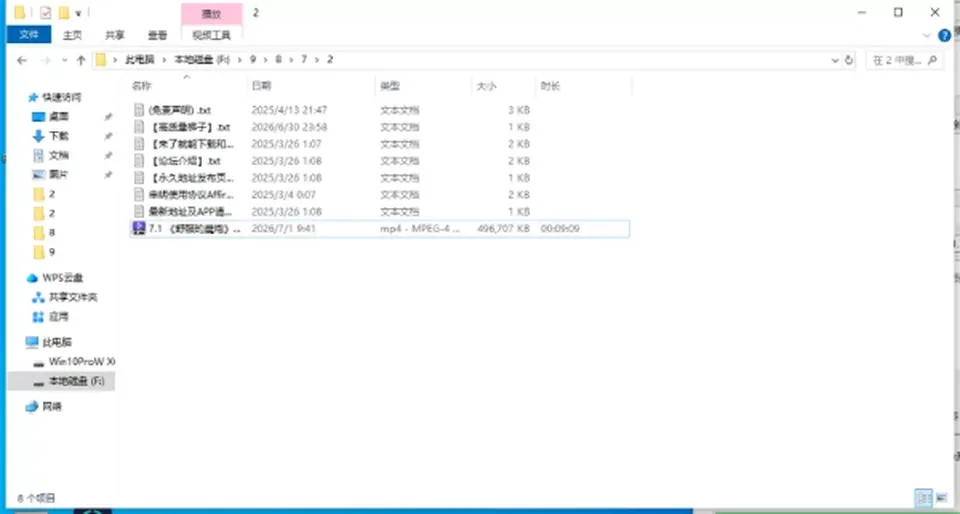Click the Back navigation arrow

[22, 60]
